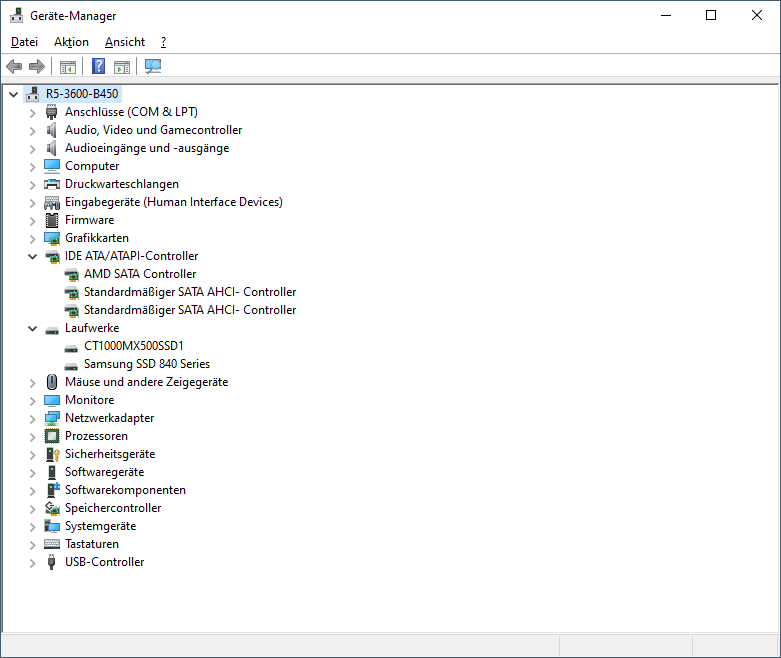Expand the Monitore category
Viewport: 781px width, 658px height.
[32, 401]
